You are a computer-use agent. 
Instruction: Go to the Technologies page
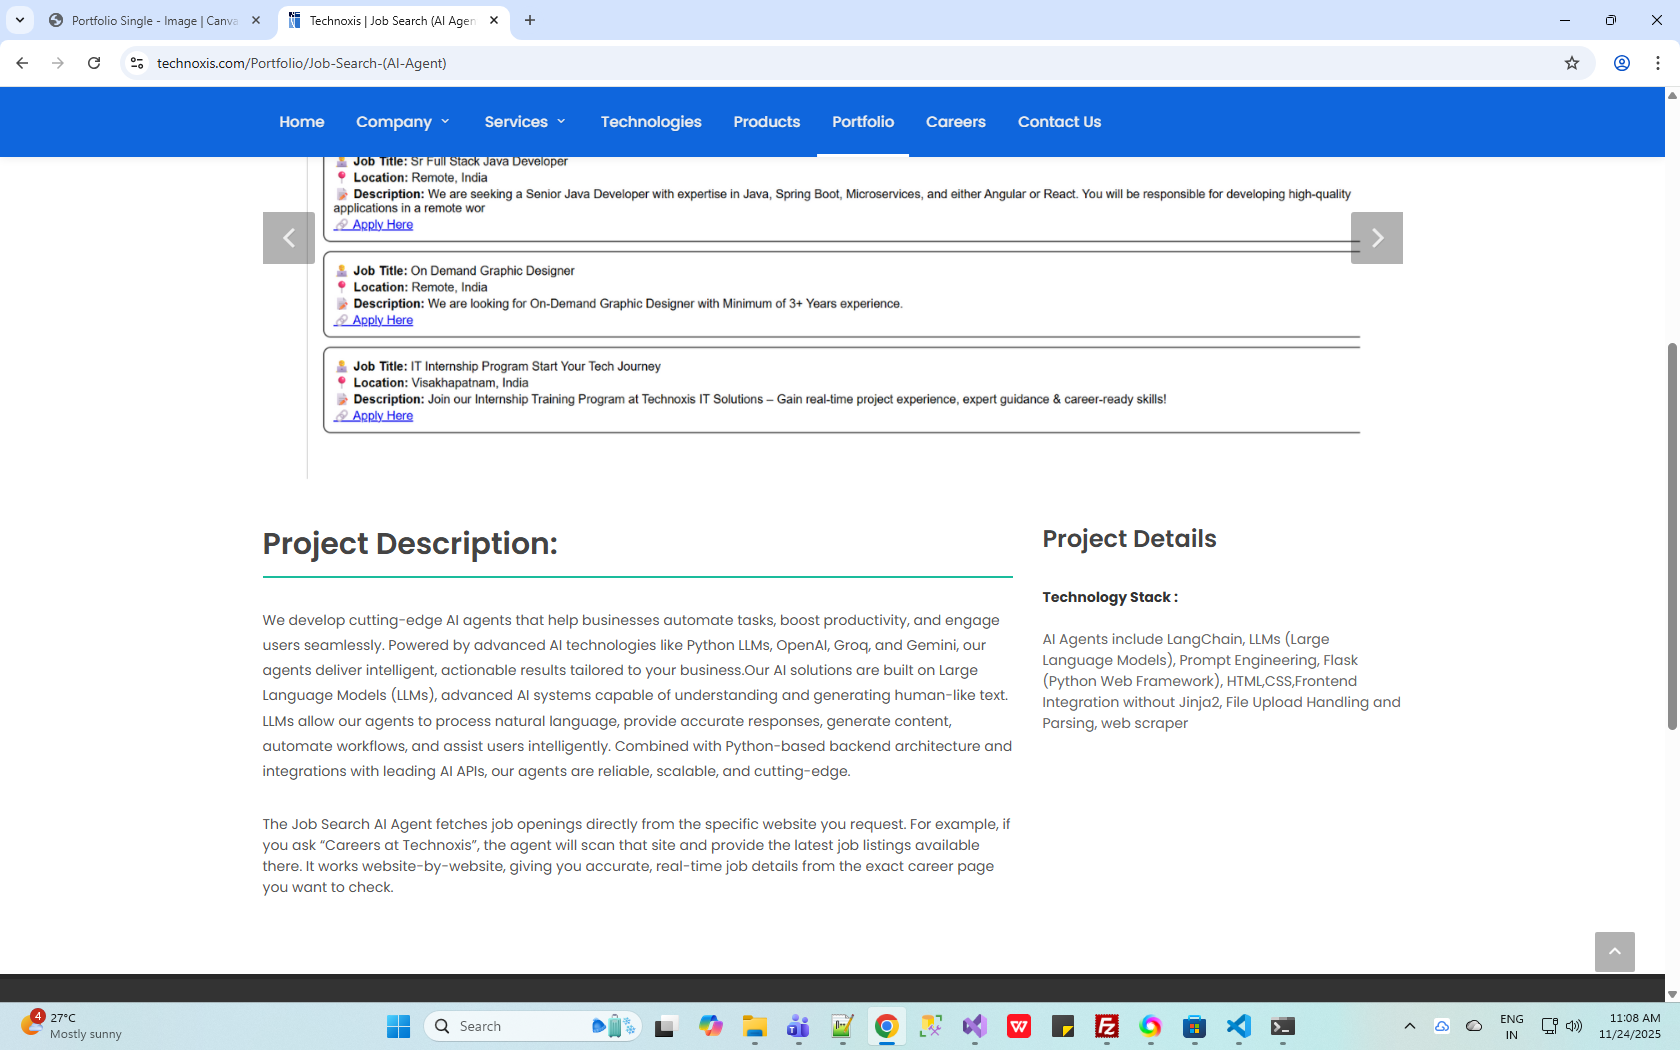tap(651, 122)
